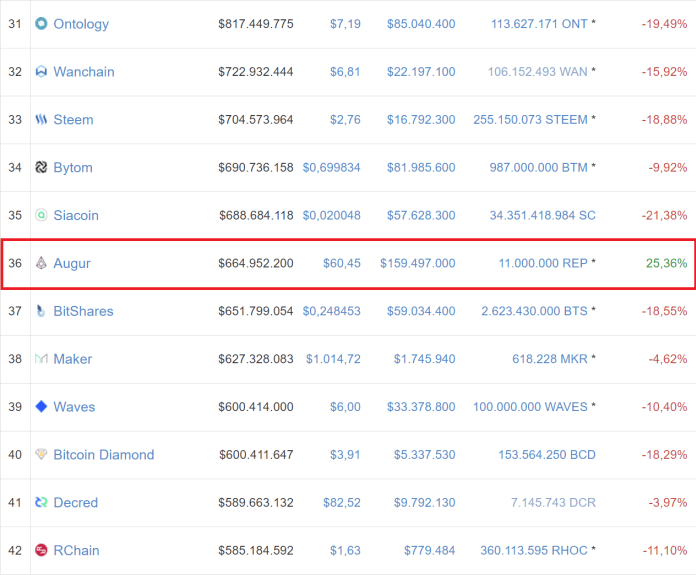Open the BitShares coin page link
This screenshot has height=575, width=696.
pyautogui.click(x=83, y=311)
